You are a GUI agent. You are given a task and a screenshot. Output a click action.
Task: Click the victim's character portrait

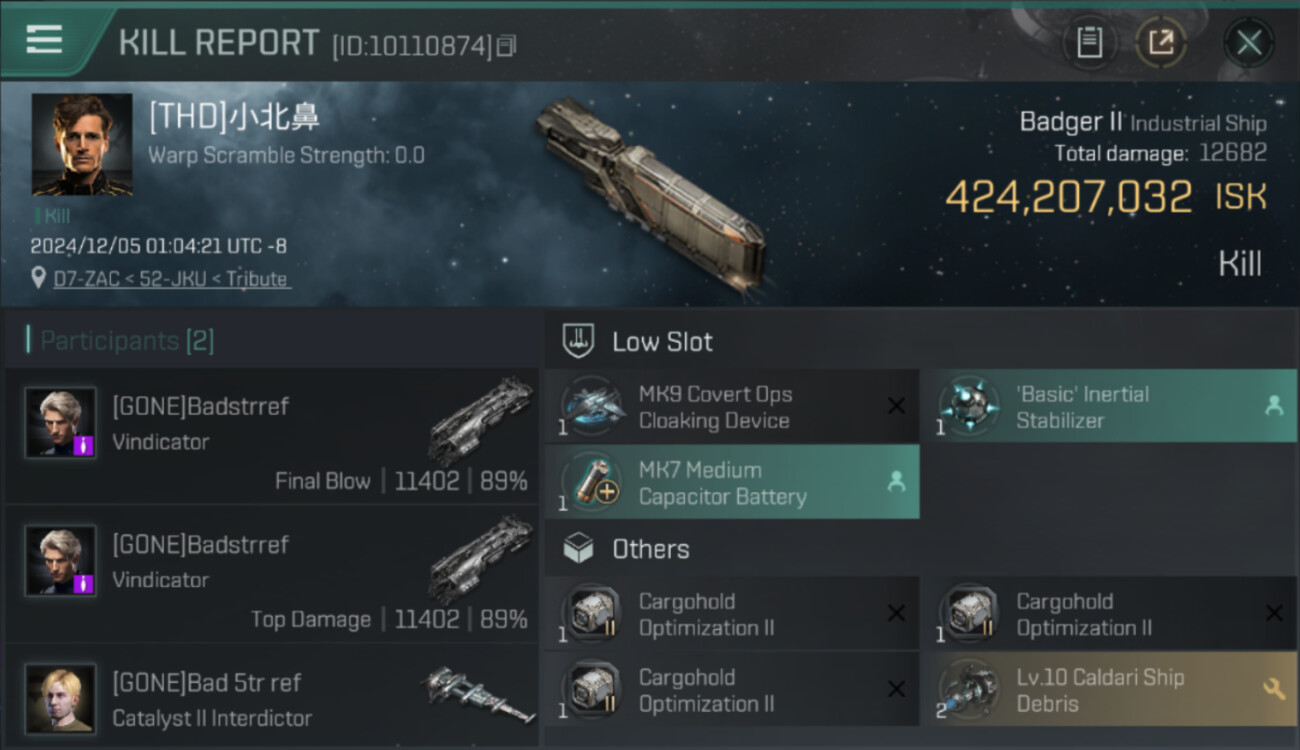(x=82, y=144)
